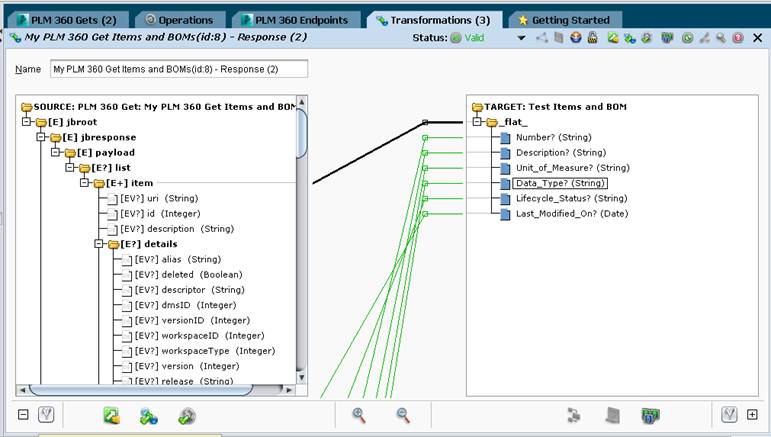Collapse all source nodes with minus button
The height and width of the screenshot is (437, 771).
(23, 414)
